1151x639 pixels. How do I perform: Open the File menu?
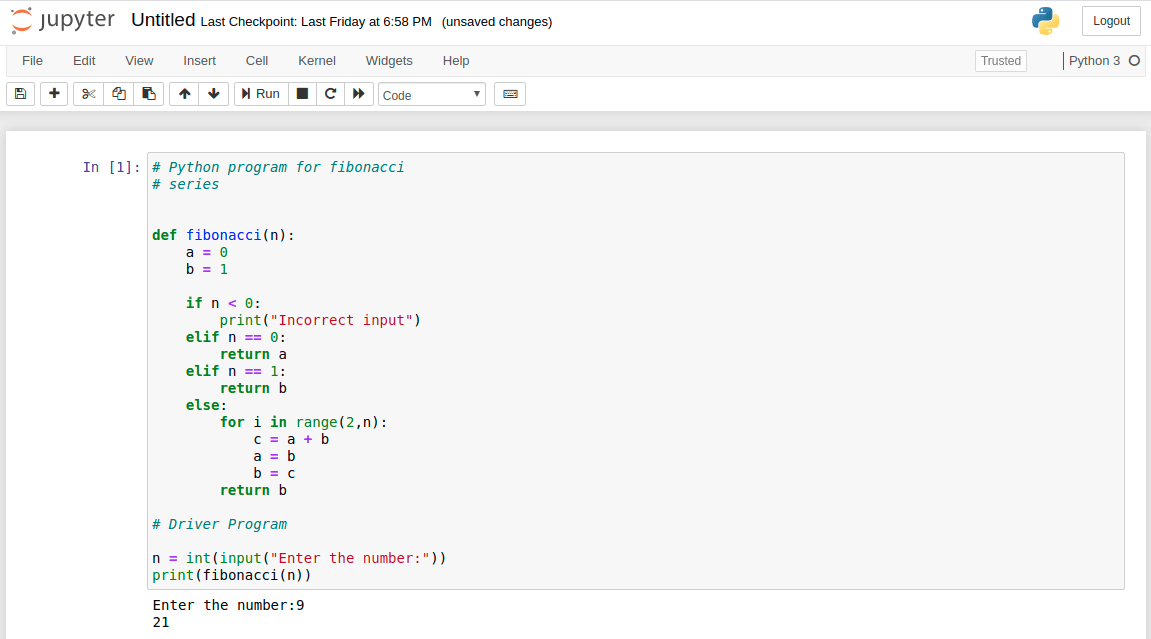click(32, 61)
